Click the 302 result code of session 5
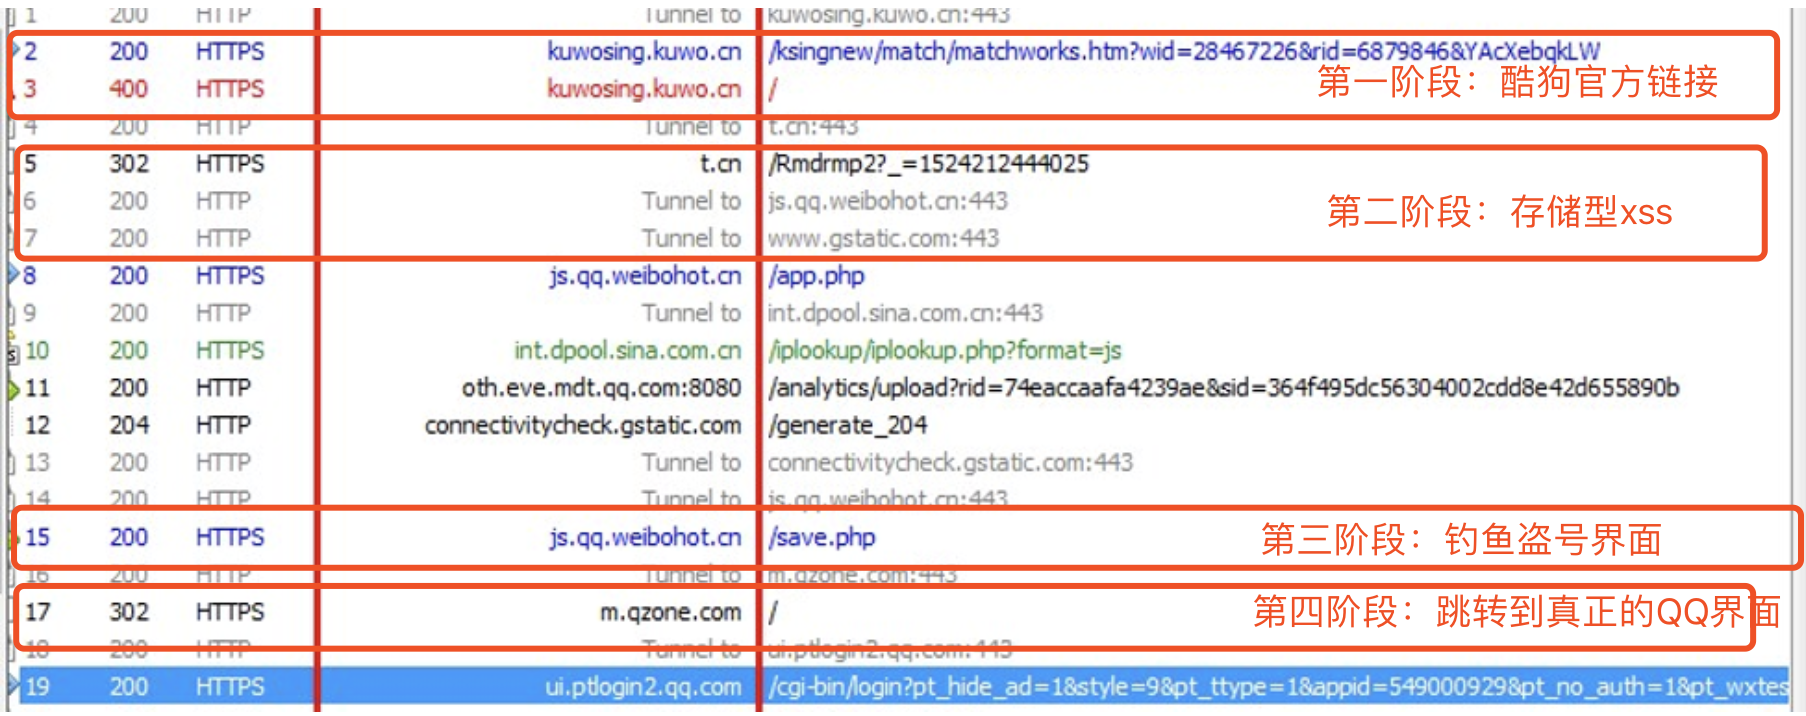The image size is (1806, 716). coord(129,164)
